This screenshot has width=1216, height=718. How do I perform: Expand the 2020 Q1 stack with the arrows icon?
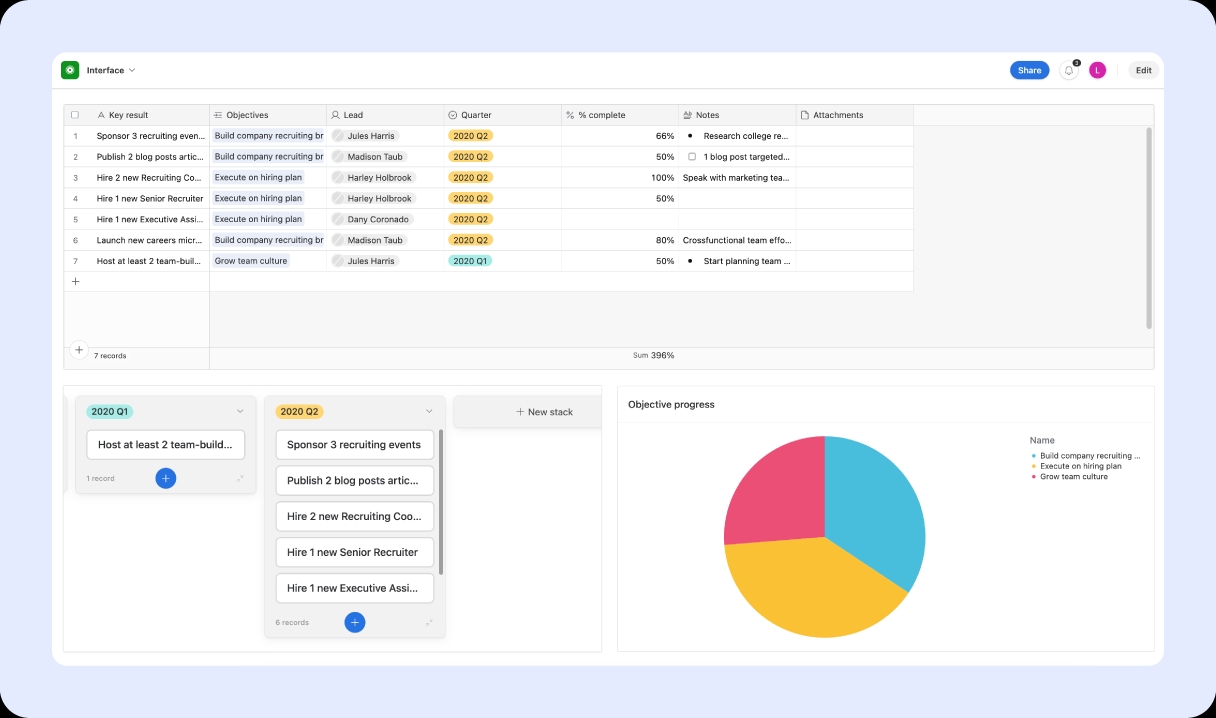240,479
